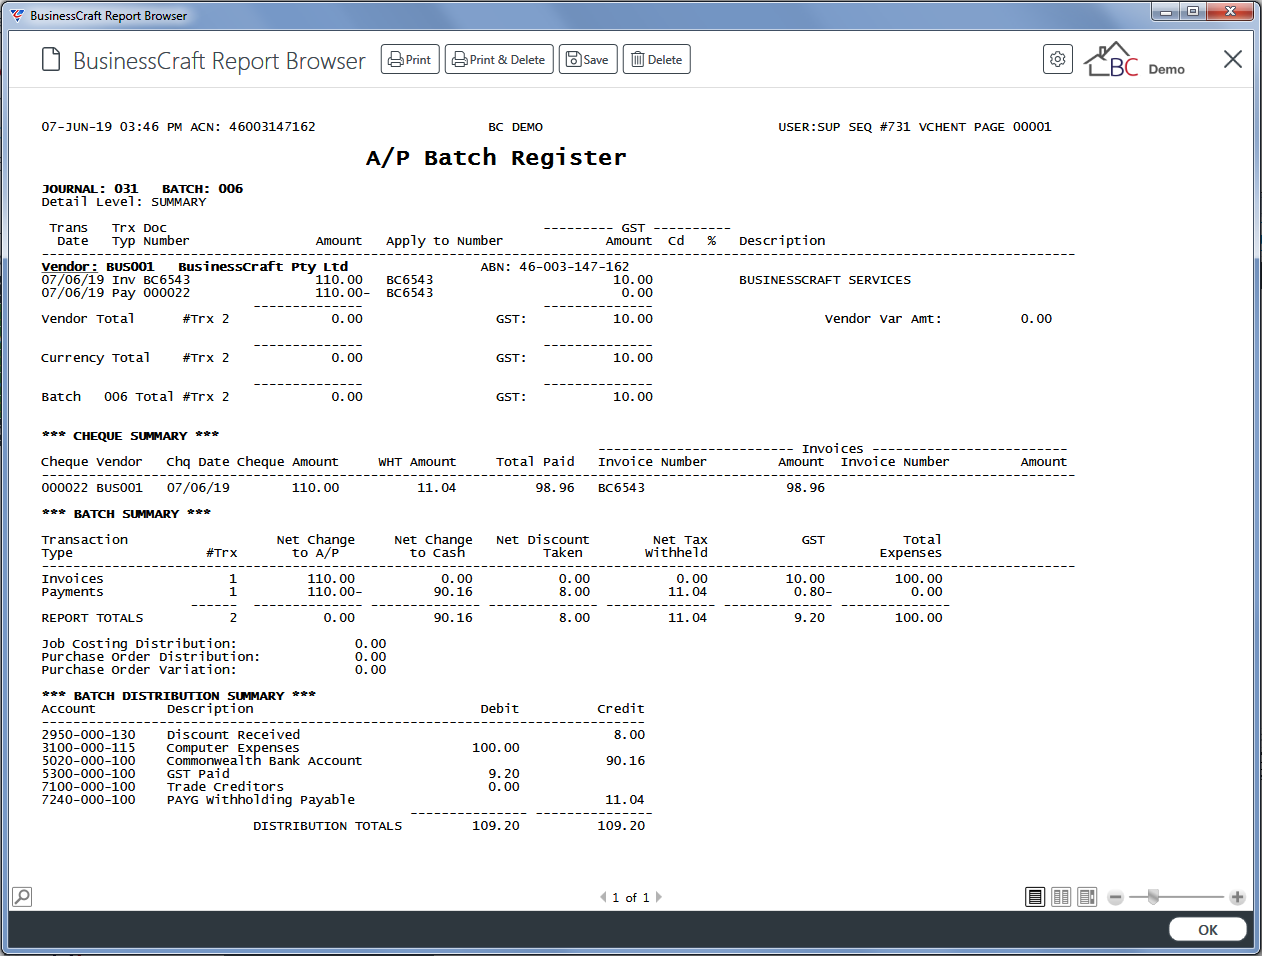Viewport: 1262px width, 956px height.
Task: Zoom in with the plus button
Action: point(1237,897)
